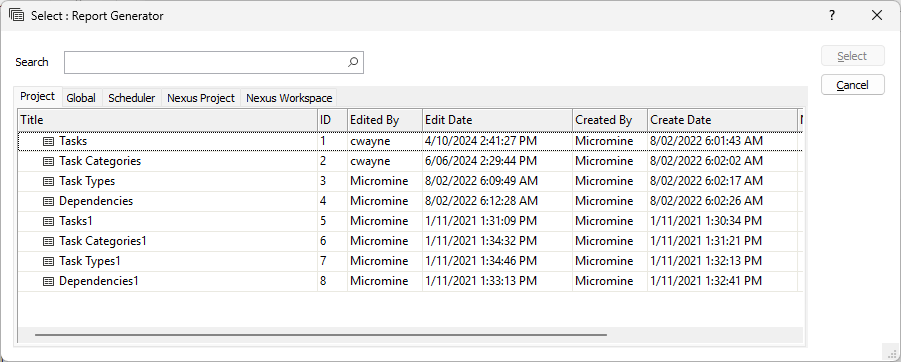Sort list by Title column header
The height and width of the screenshot is (362, 901).
[168, 120]
